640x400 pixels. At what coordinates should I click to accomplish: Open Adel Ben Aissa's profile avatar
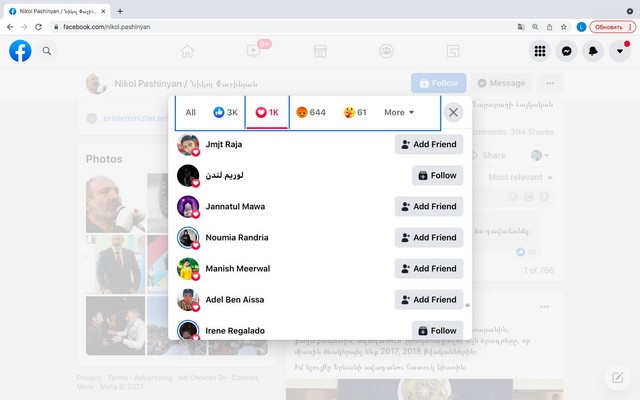(188, 300)
